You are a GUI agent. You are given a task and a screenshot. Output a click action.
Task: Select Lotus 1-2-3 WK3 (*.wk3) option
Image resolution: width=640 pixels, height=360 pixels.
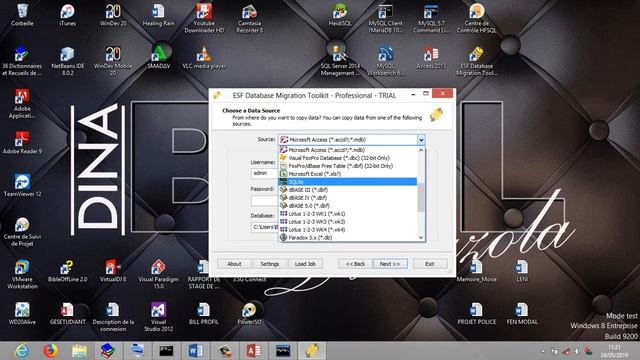348,222
